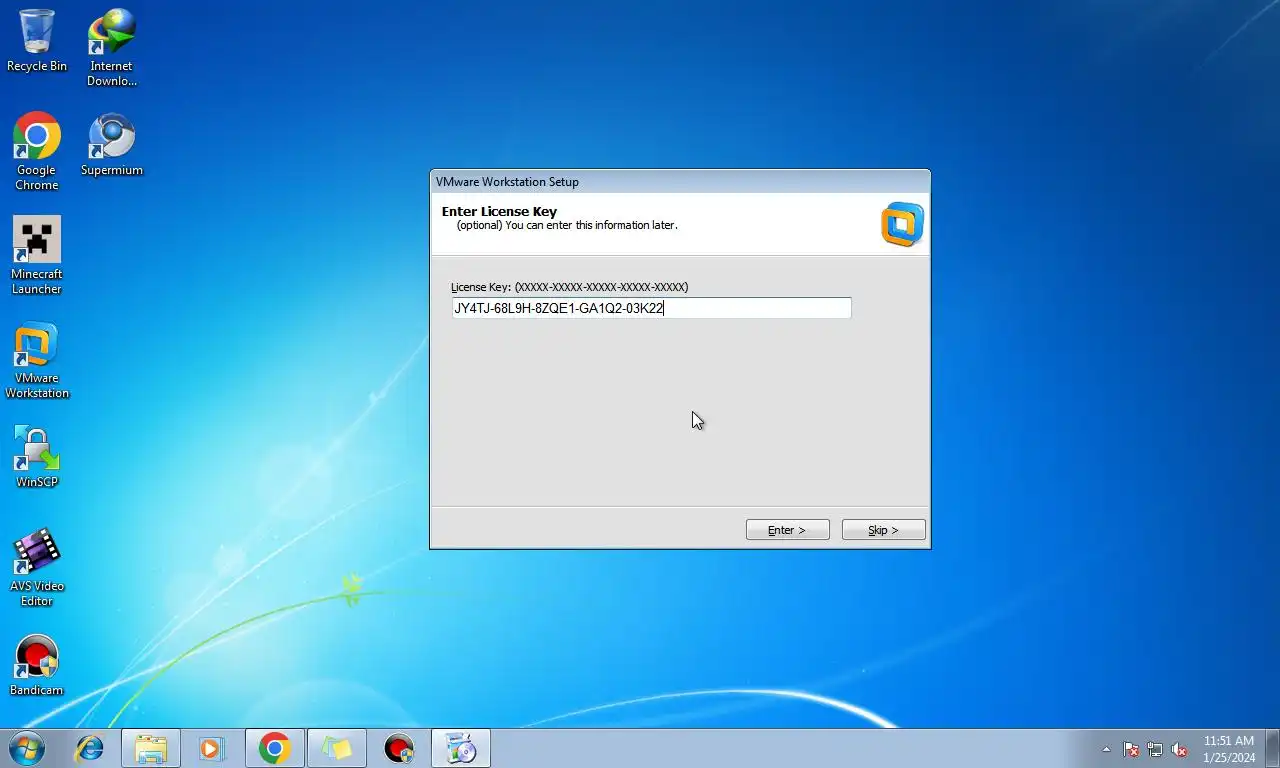Switch to Bandicam in the taskbar
The height and width of the screenshot is (768, 1280).
tap(398, 748)
